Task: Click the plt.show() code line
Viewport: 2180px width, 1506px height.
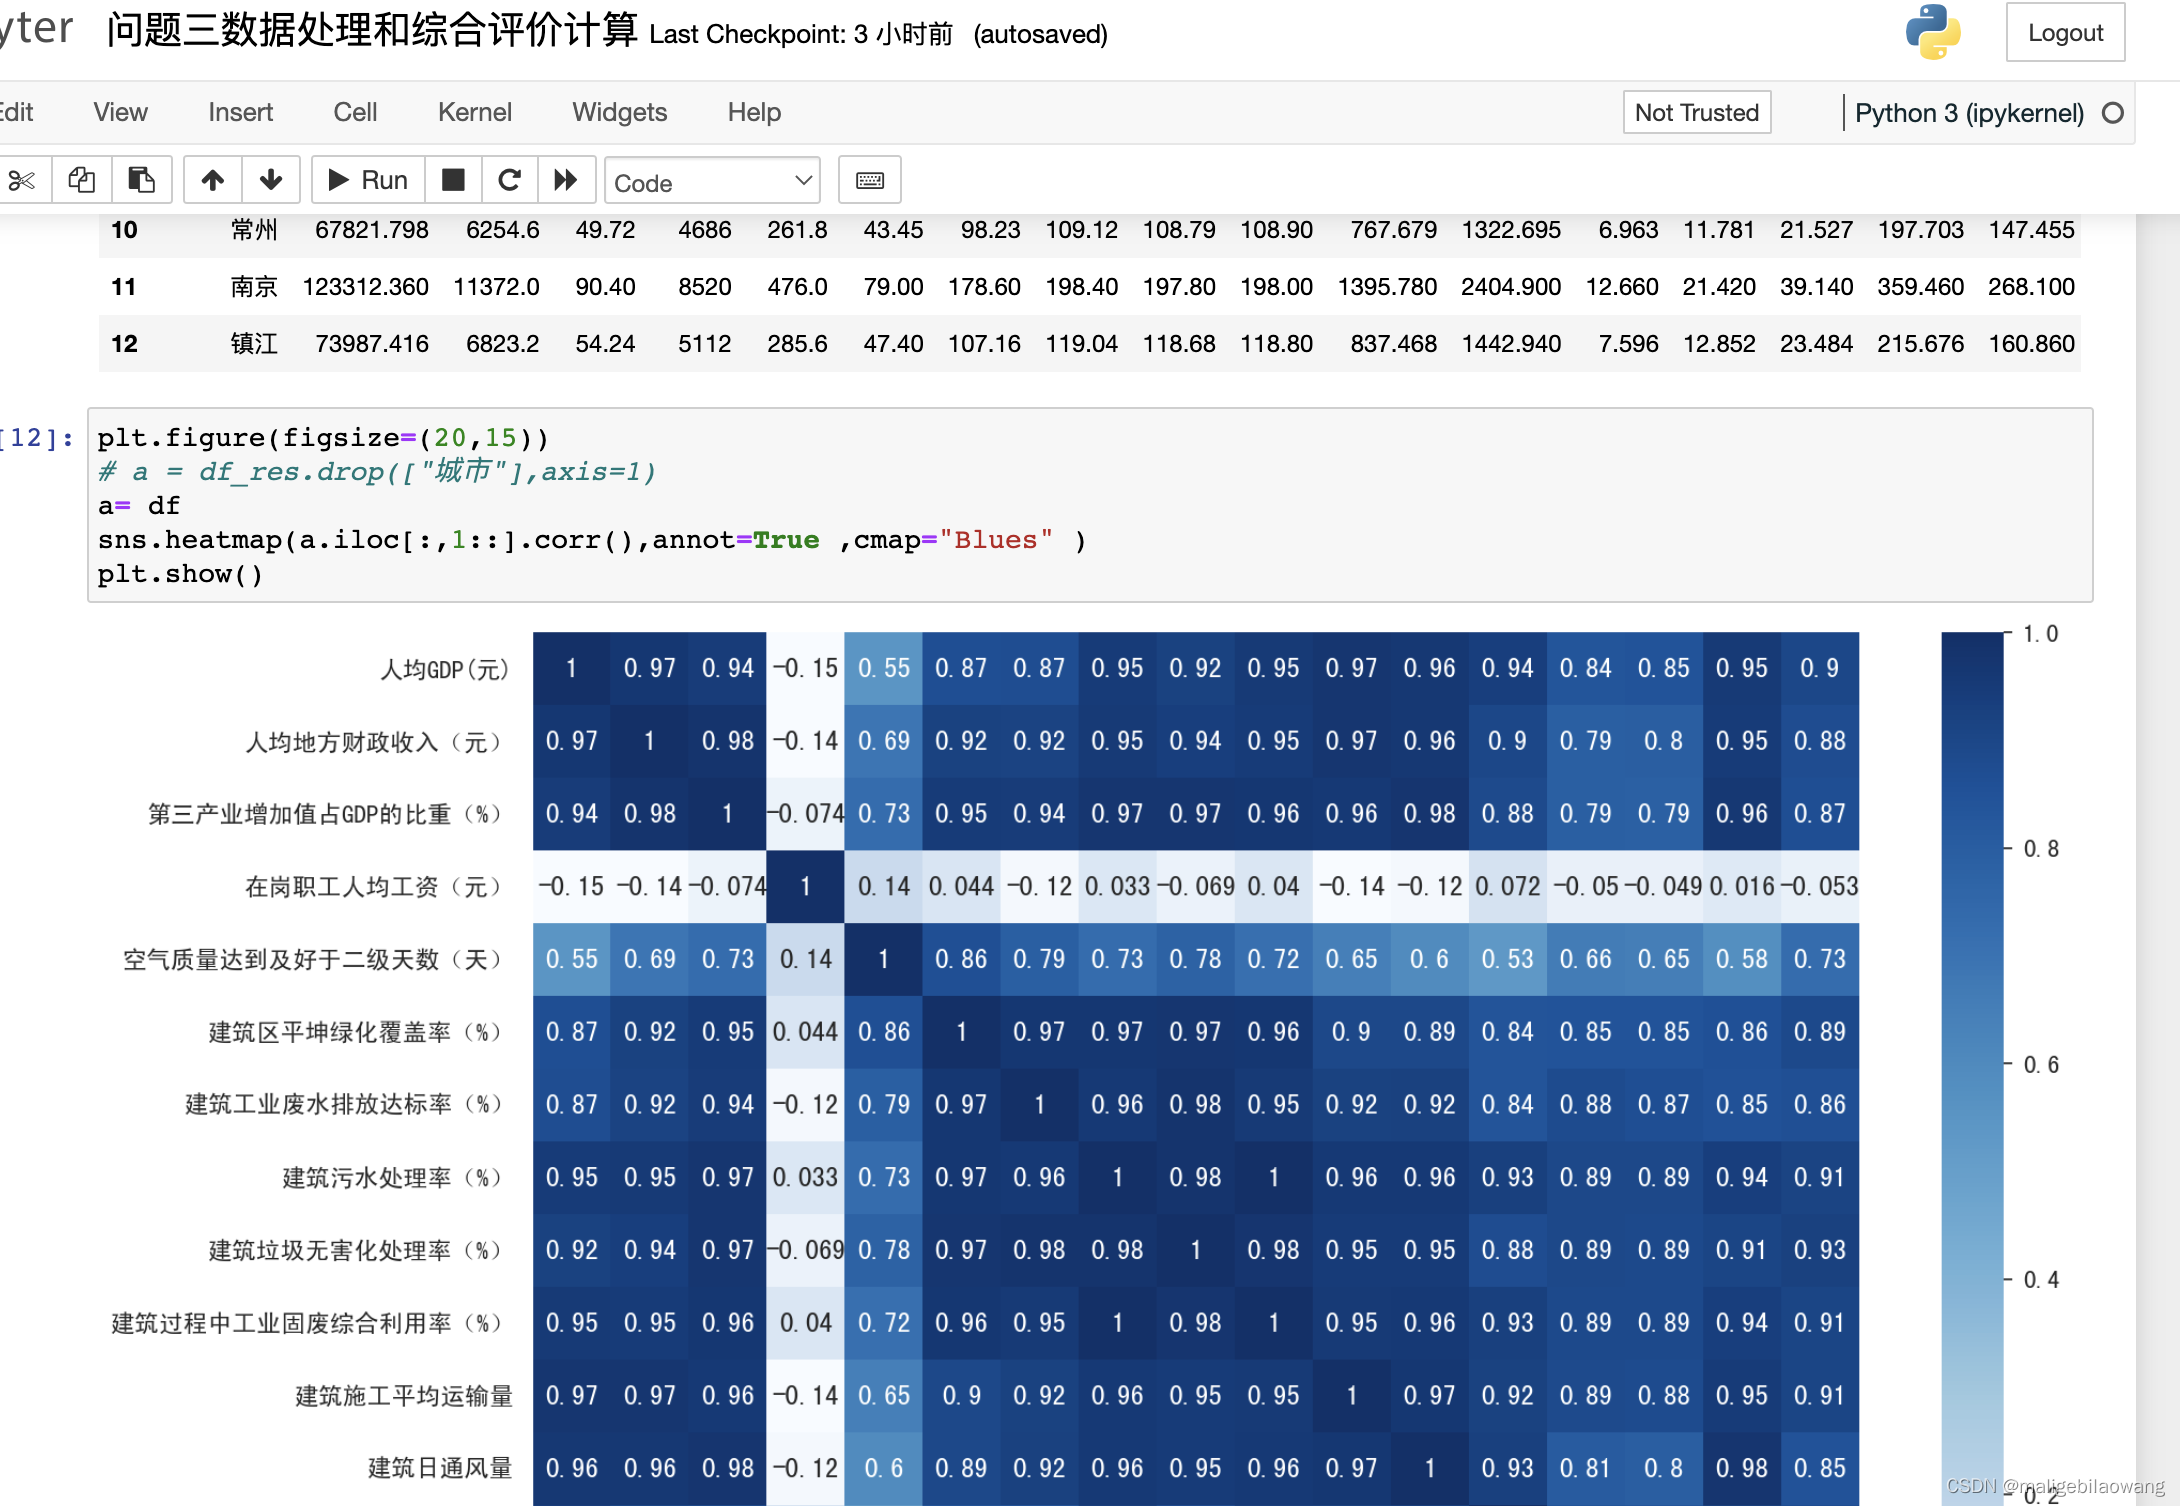Action: pyautogui.click(x=180, y=574)
